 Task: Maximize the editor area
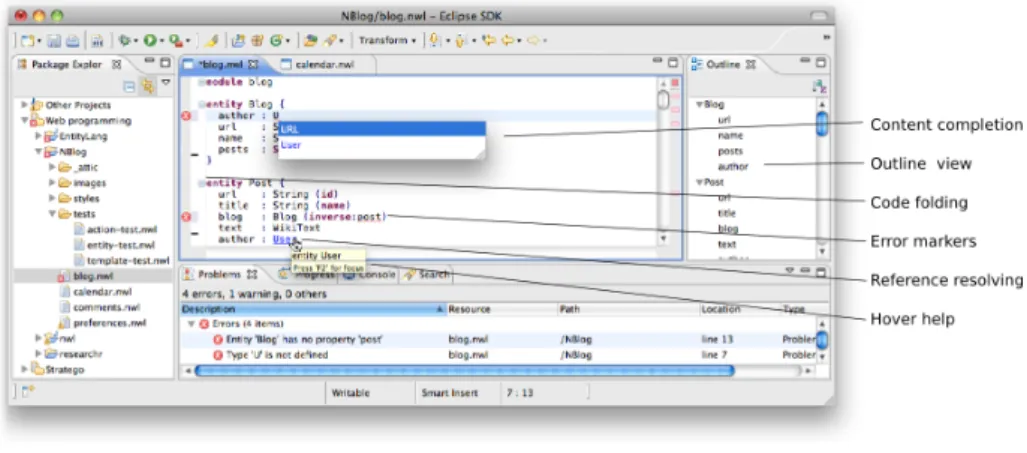(673, 63)
